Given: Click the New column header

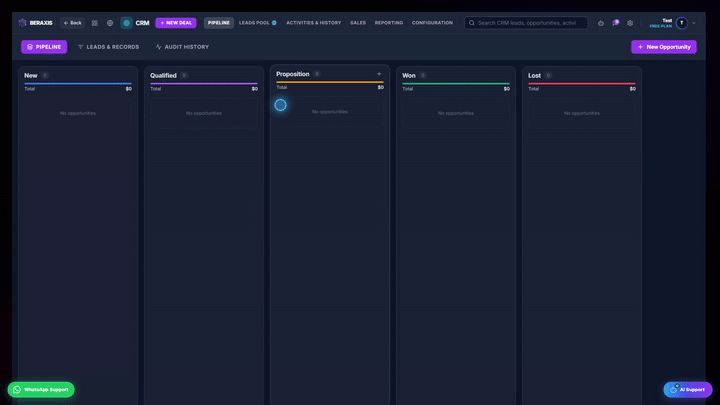Looking at the screenshot, I should pyautogui.click(x=31, y=75).
